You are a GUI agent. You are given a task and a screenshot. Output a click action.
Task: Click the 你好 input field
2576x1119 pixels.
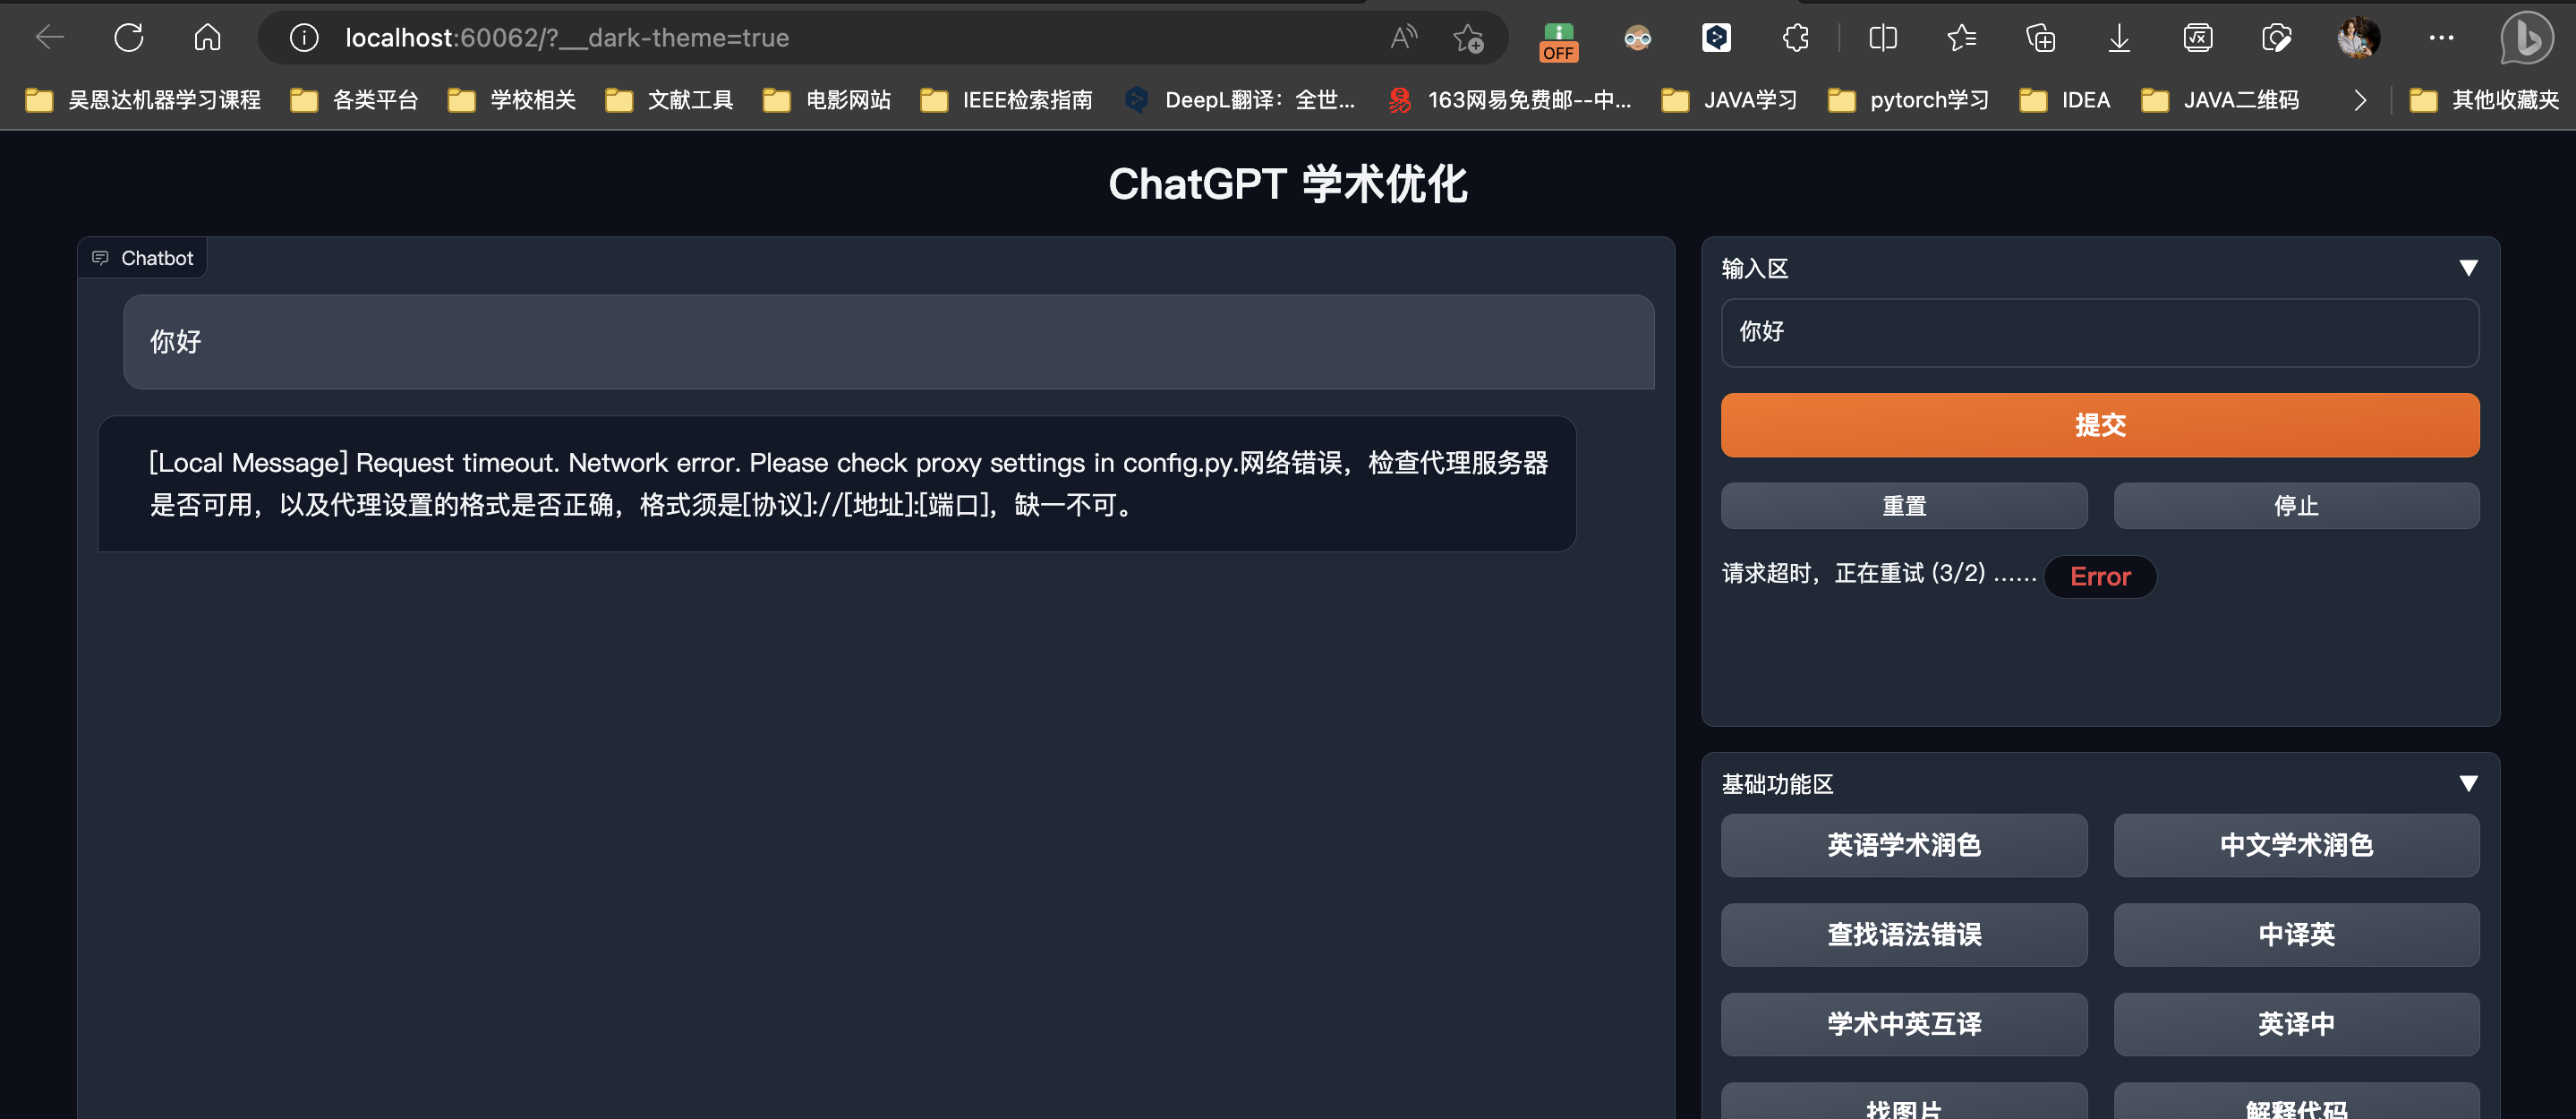pyautogui.click(x=2099, y=332)
